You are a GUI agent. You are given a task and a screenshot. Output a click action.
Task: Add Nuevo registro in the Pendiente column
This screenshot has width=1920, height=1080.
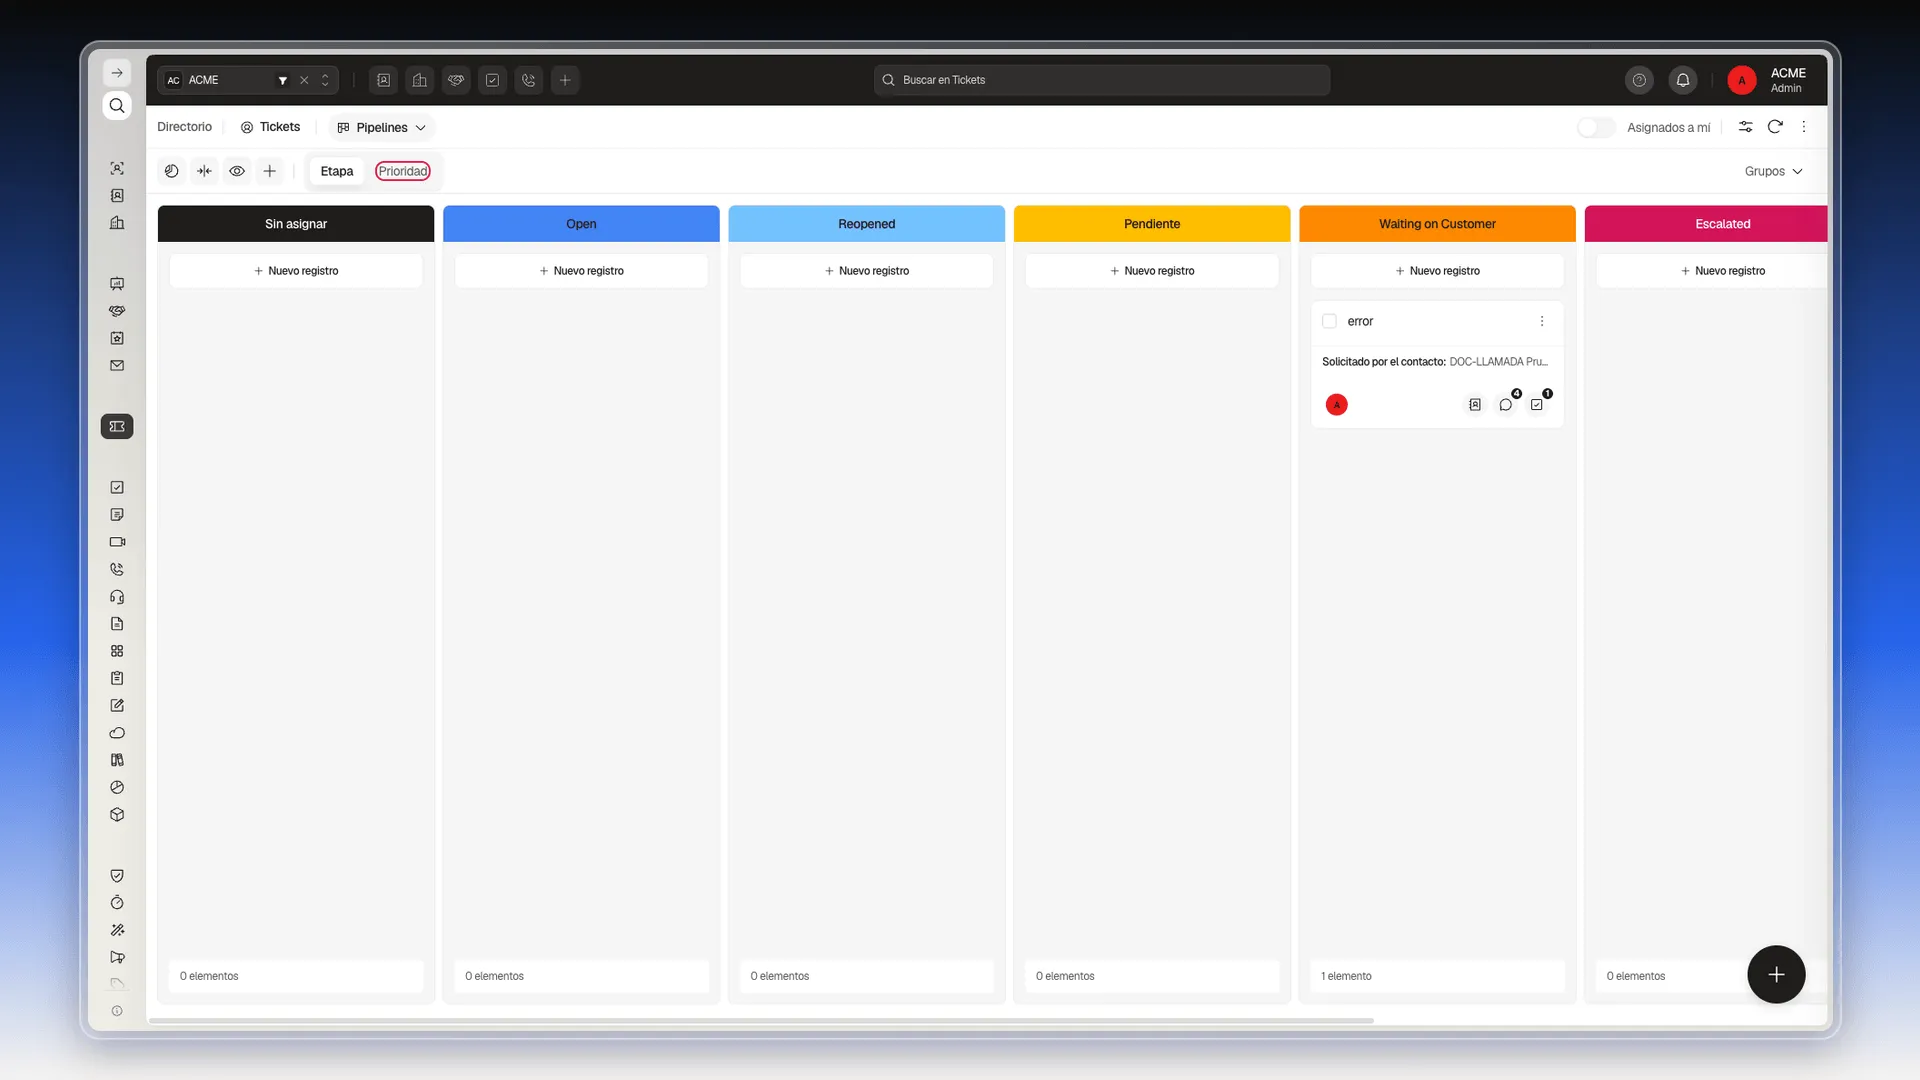click(x=1152, y=271)
